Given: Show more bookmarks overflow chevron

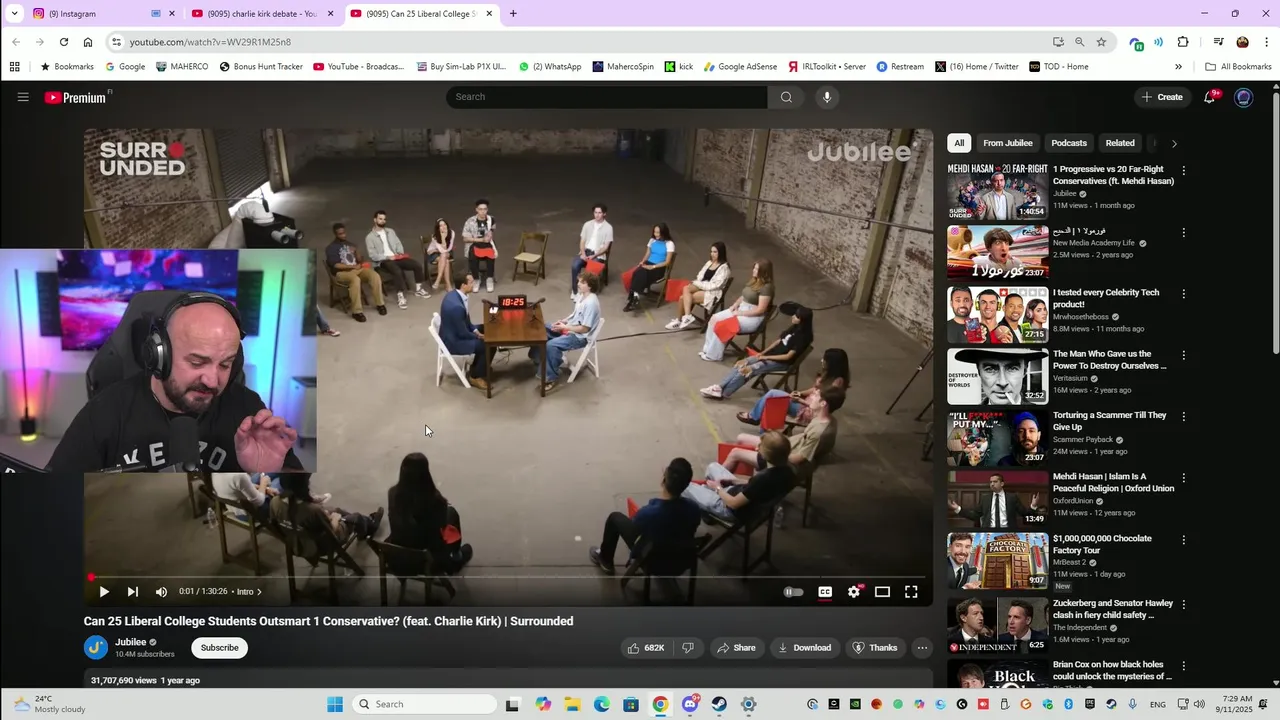Looking at the screenshot, I should 1178,67.
